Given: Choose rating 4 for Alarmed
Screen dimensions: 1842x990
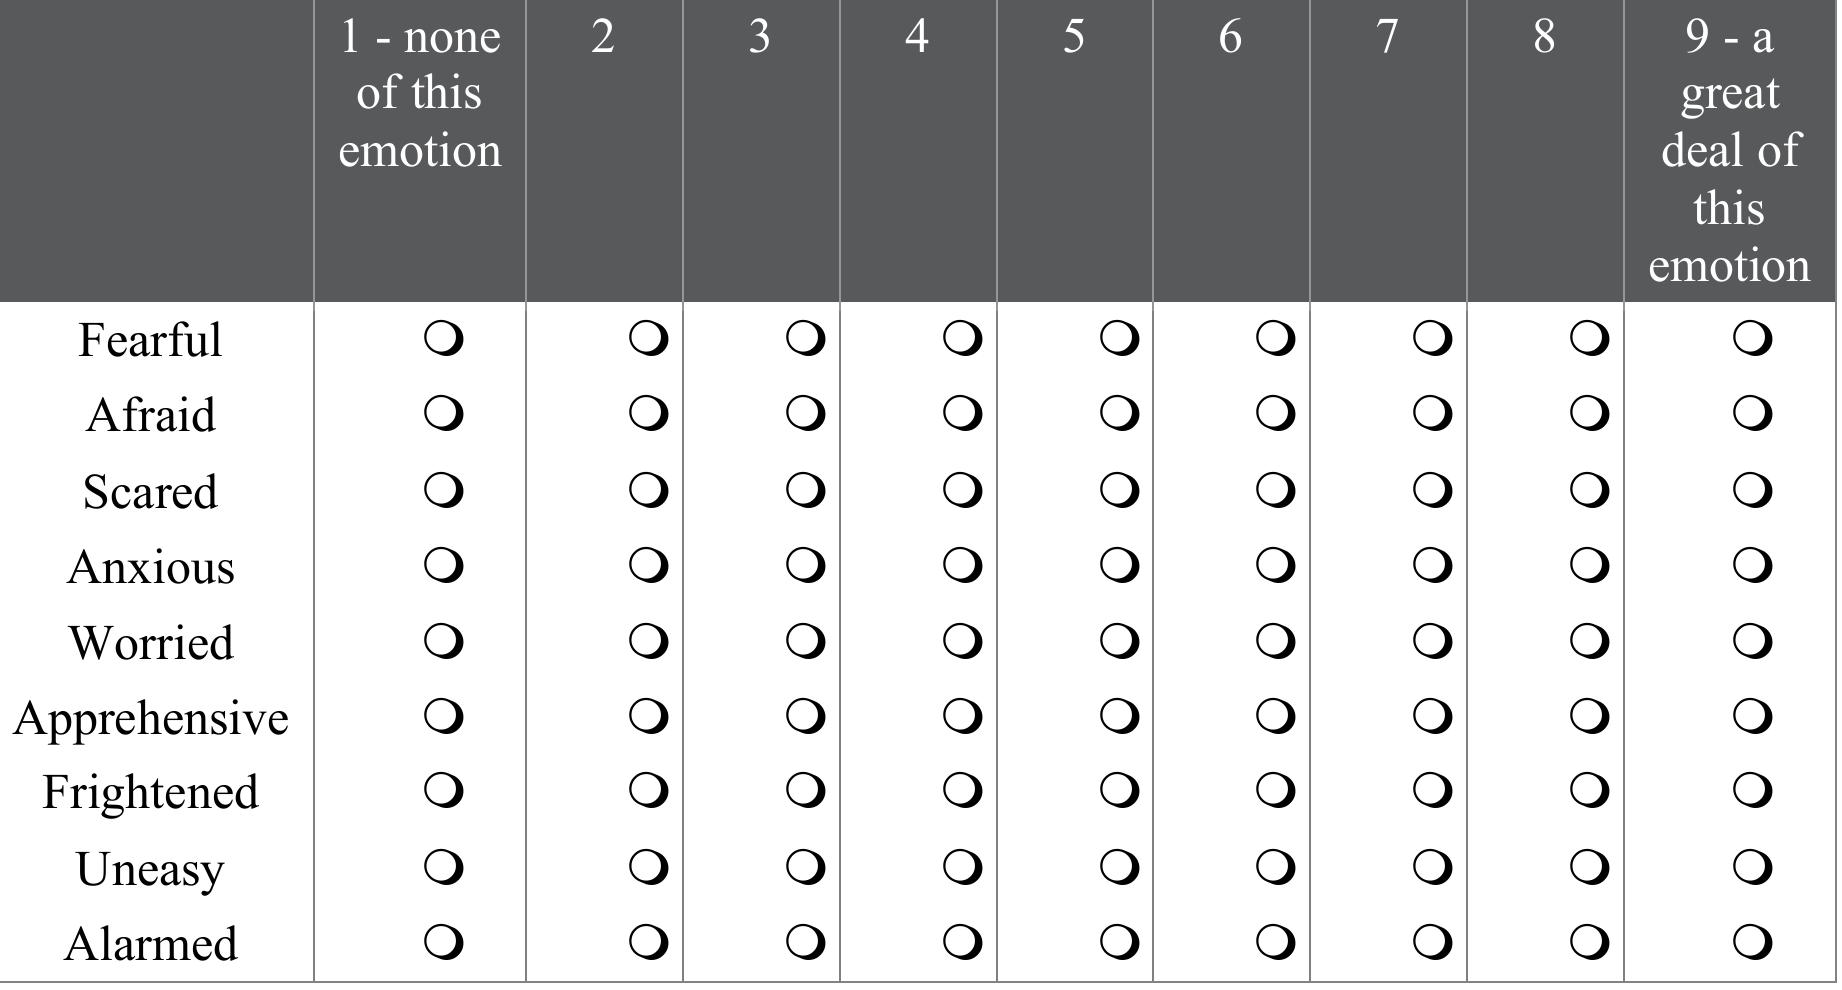Looking at the screenshot, I should coord(962,942).
